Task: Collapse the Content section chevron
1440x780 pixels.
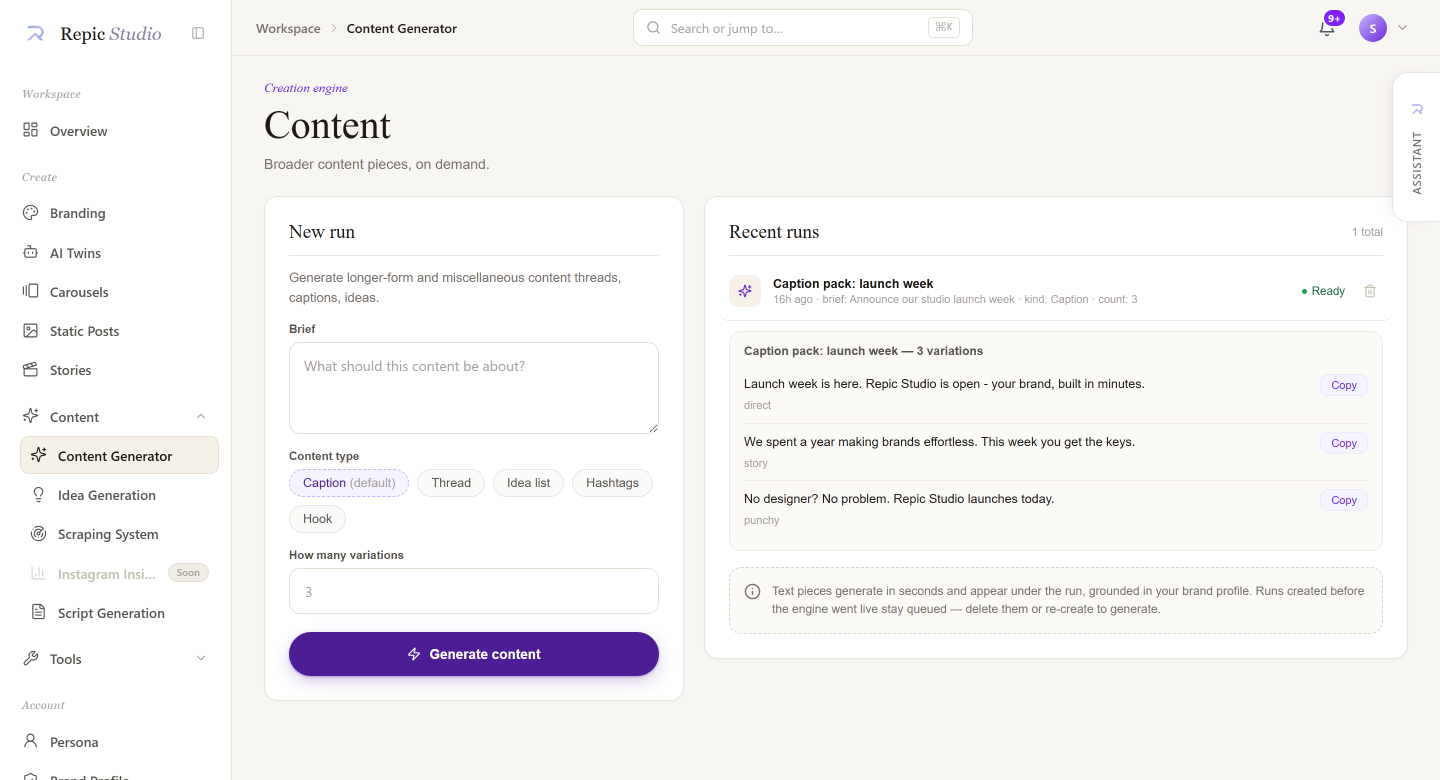Action: tap(201, 416)
